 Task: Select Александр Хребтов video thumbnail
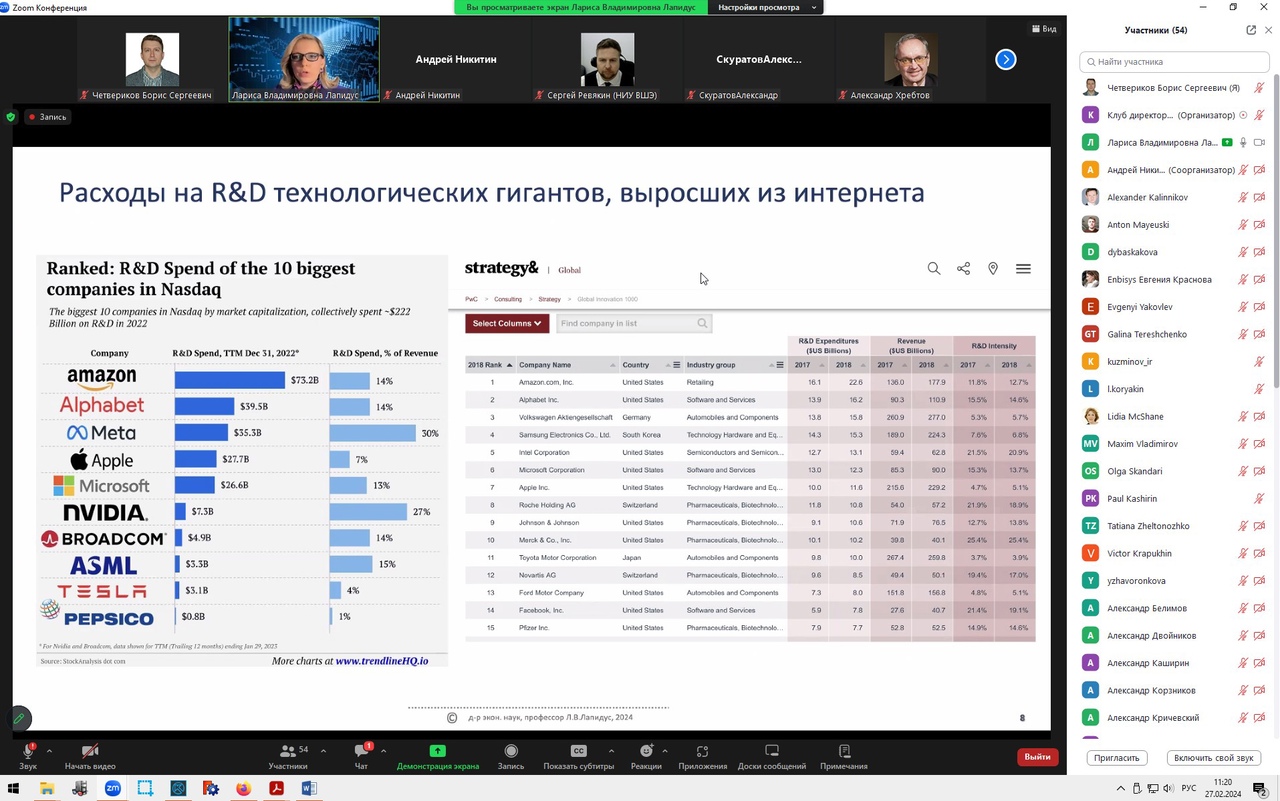tap(910, 59)
